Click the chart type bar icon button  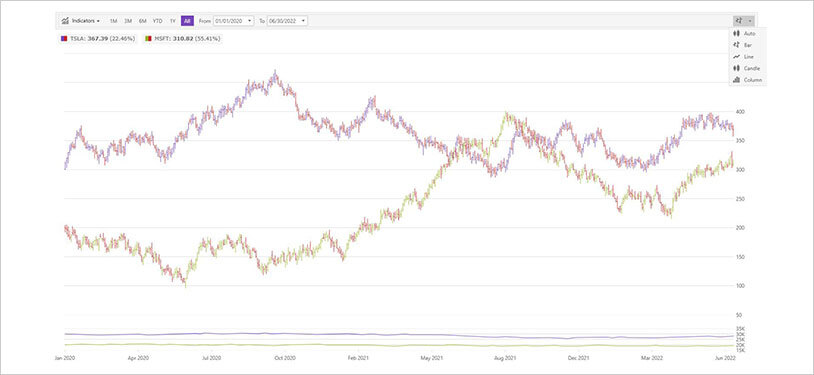click(x=739, y=21)
